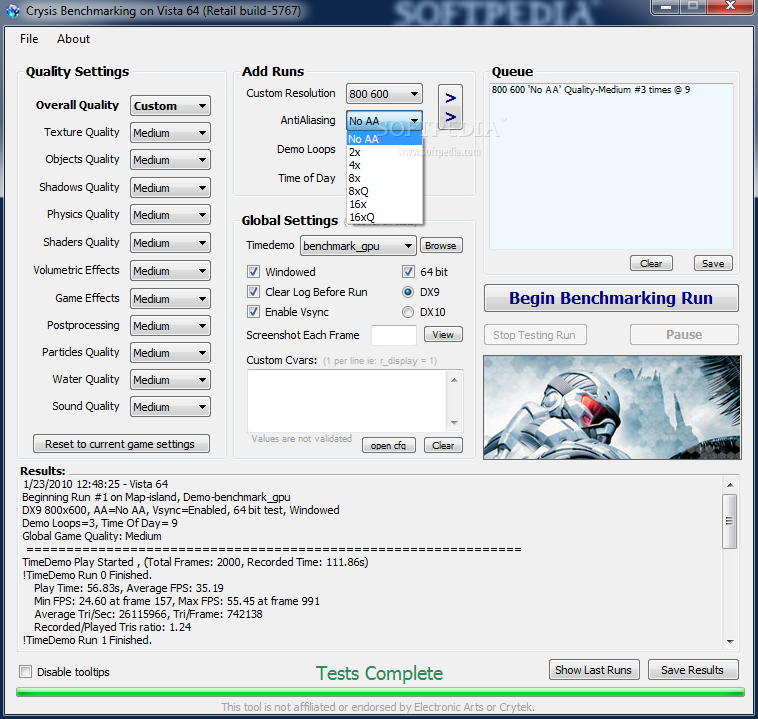This screenshot has height=719, width=758.
Task: Open the Shaders Quality dropdown
Action: [x=170, y=243]
